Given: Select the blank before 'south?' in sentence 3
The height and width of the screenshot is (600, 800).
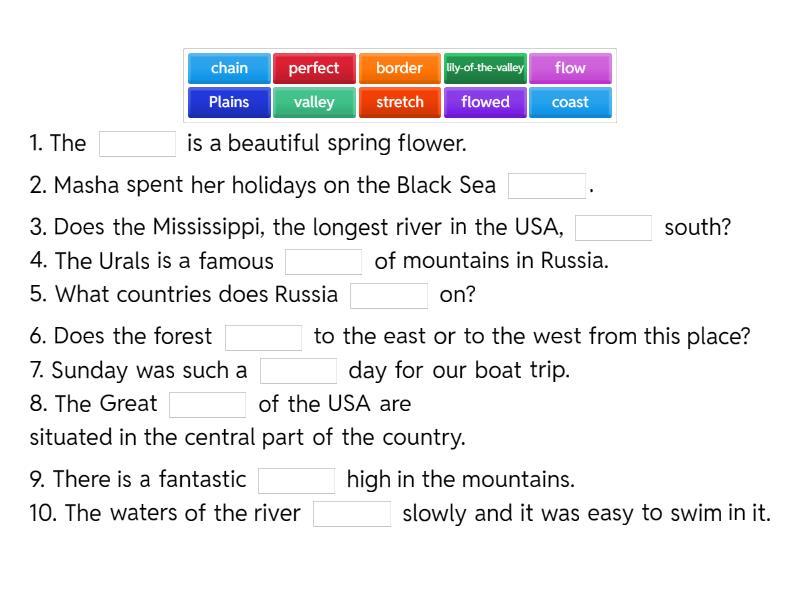Looking at the screenshot, I should pyautogui.click(x=614, y=228).
